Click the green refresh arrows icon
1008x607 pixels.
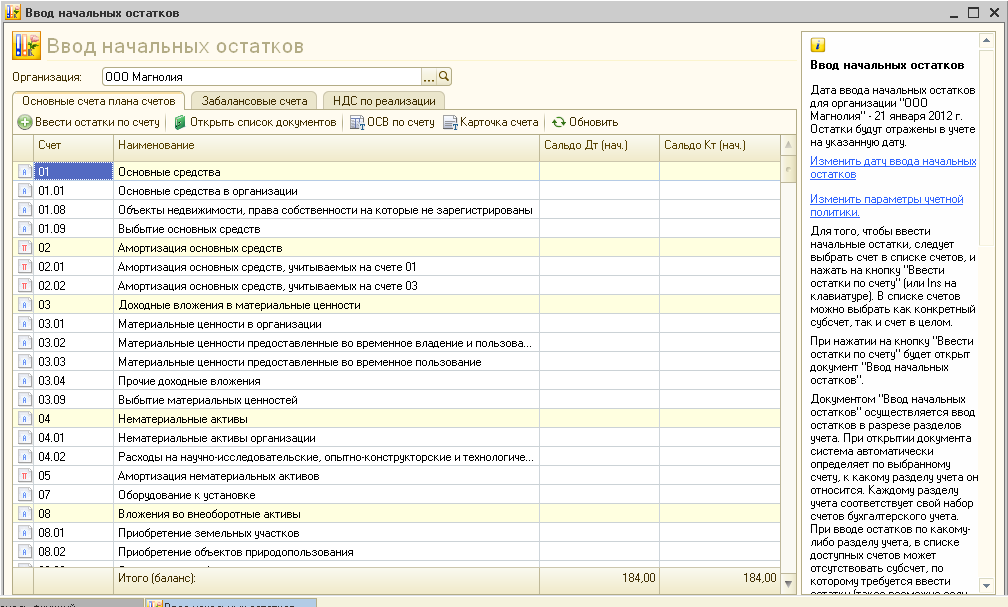click(x=559, y=122)
